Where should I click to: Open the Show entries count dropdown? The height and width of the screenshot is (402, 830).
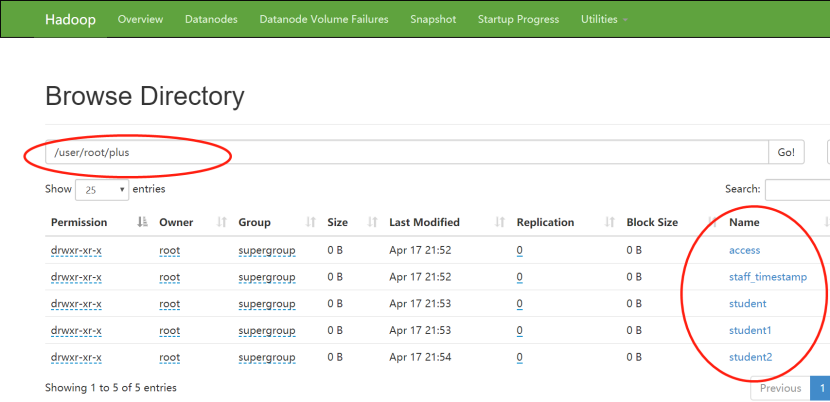point(101,189)
